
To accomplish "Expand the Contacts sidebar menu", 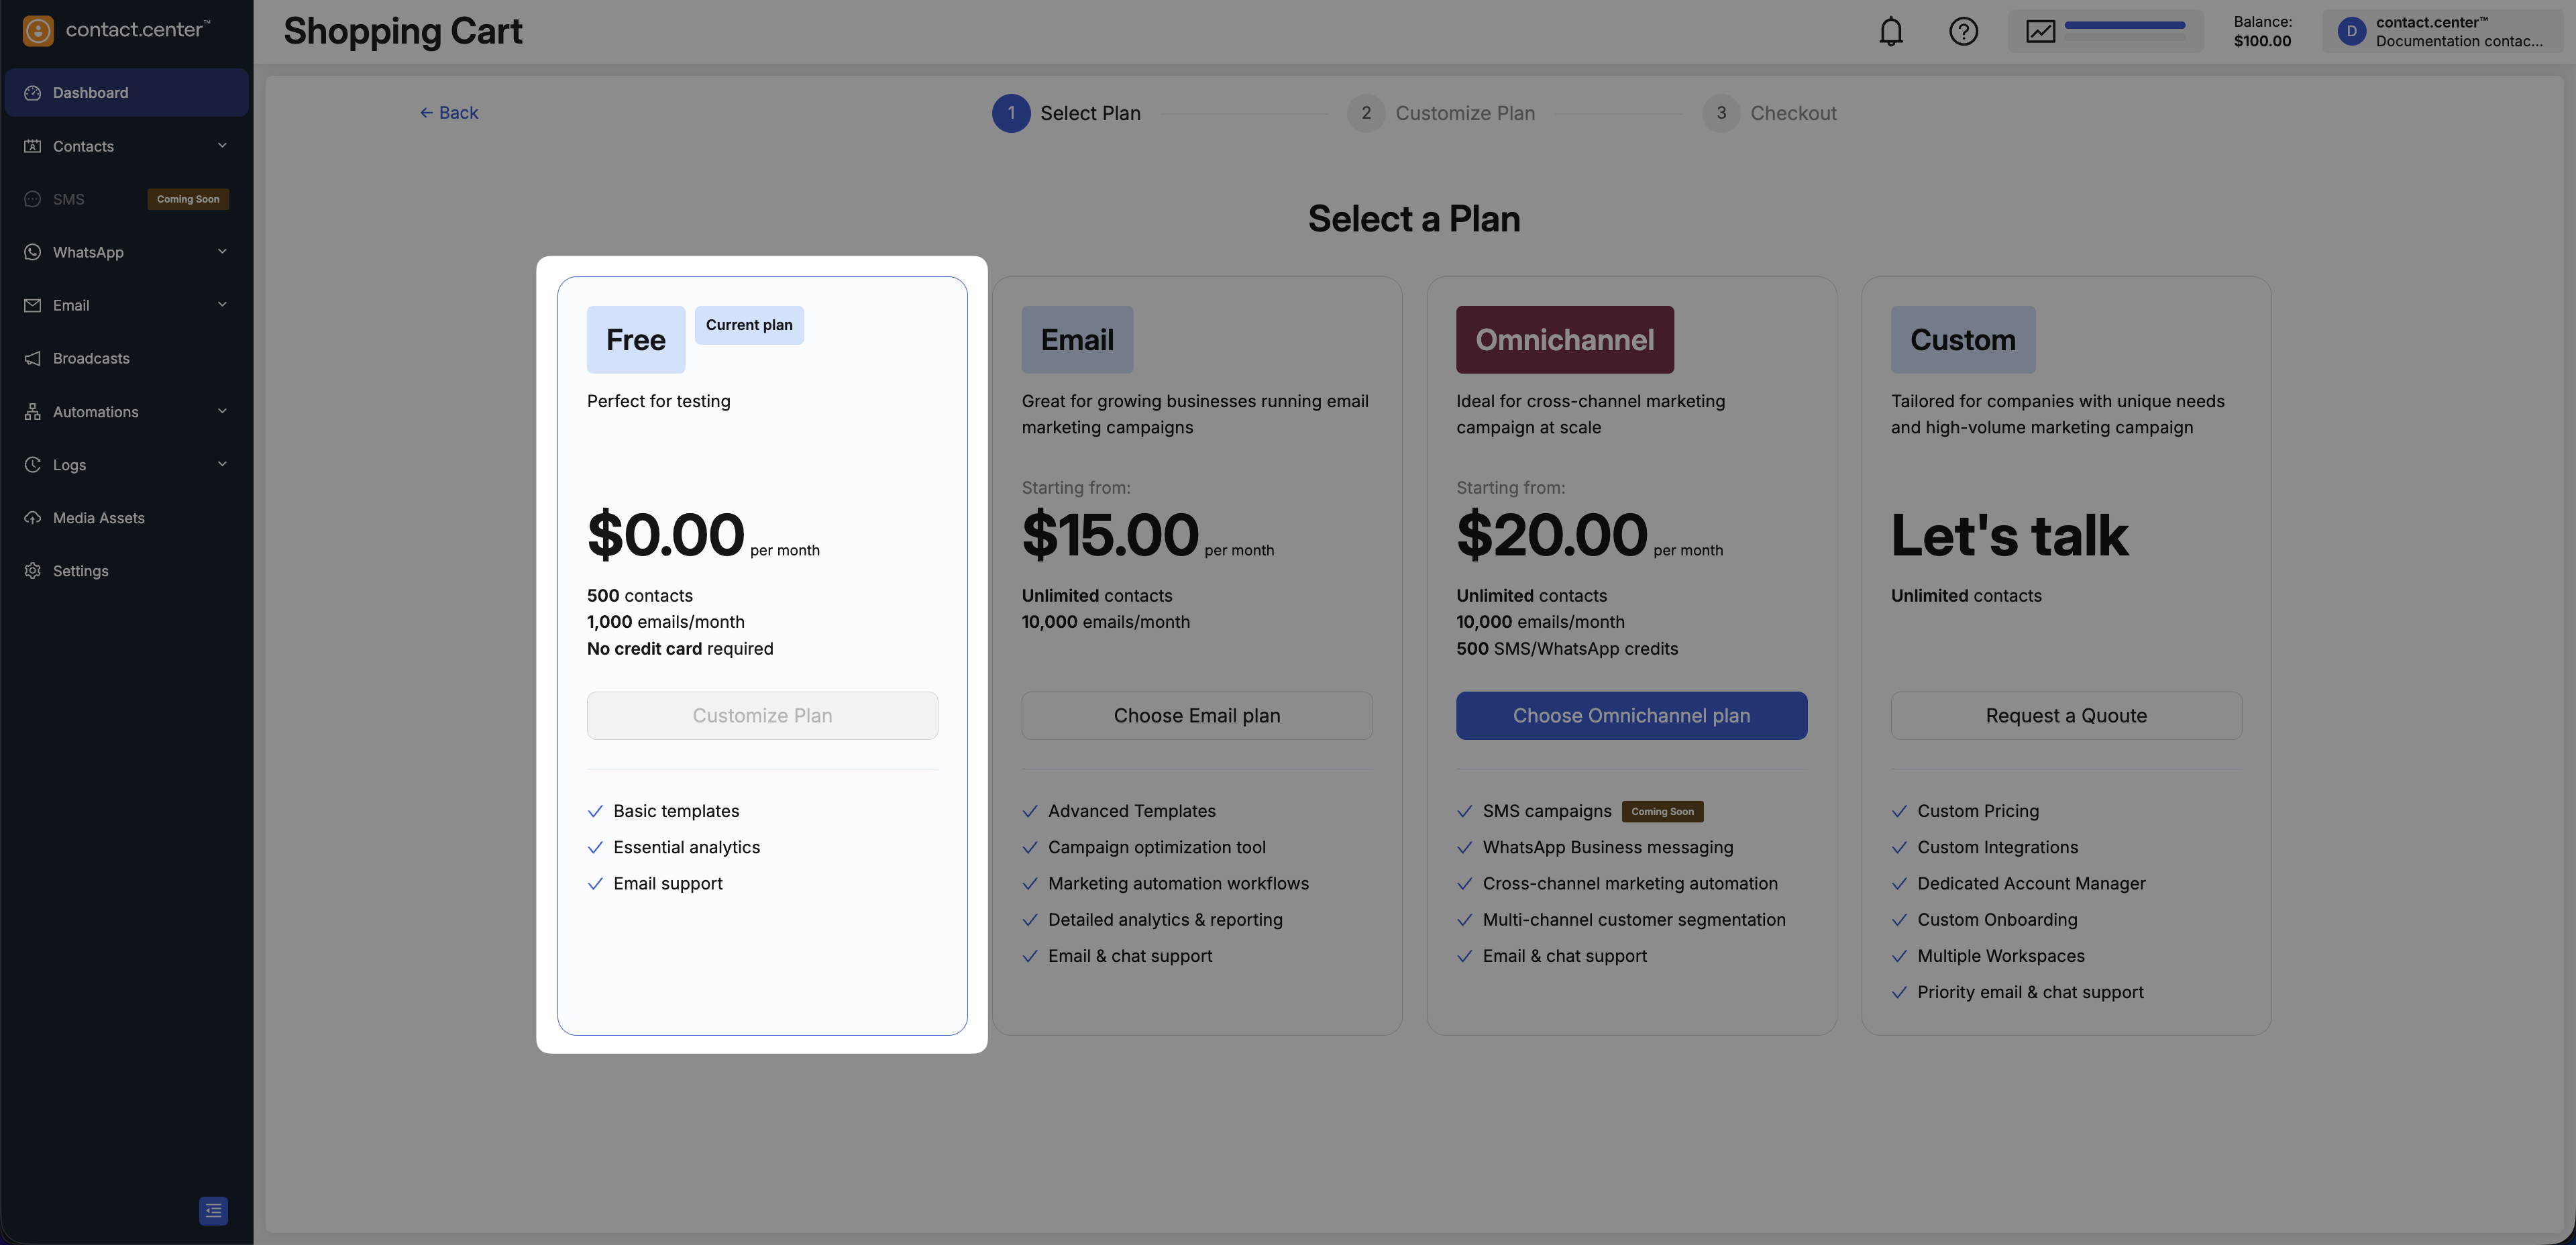I will (x=222, y=146).
